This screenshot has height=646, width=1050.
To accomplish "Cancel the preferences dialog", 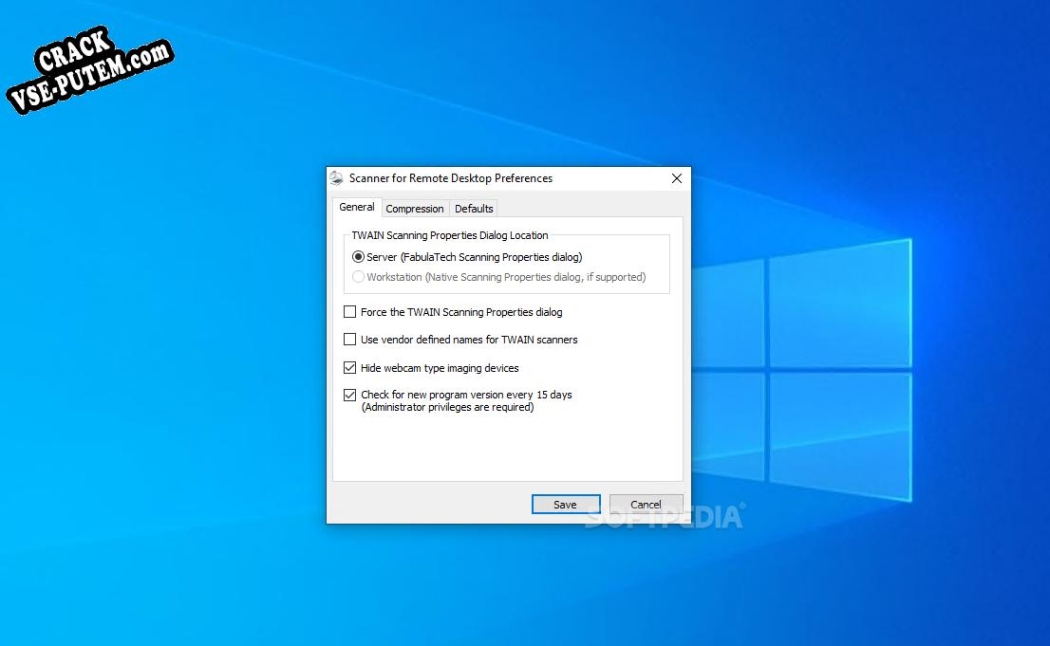I will [646, 504].
